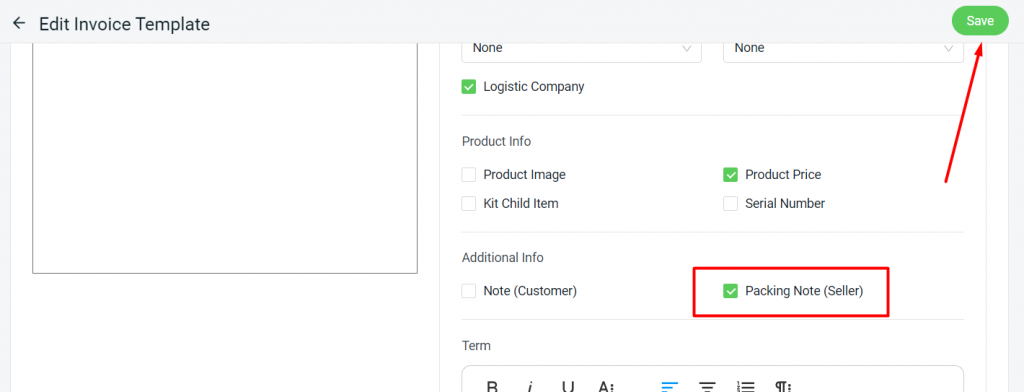Click the invoice preview area
Image resolution: width=1024 pixels, height=392 pixels.
pos(225,159)
